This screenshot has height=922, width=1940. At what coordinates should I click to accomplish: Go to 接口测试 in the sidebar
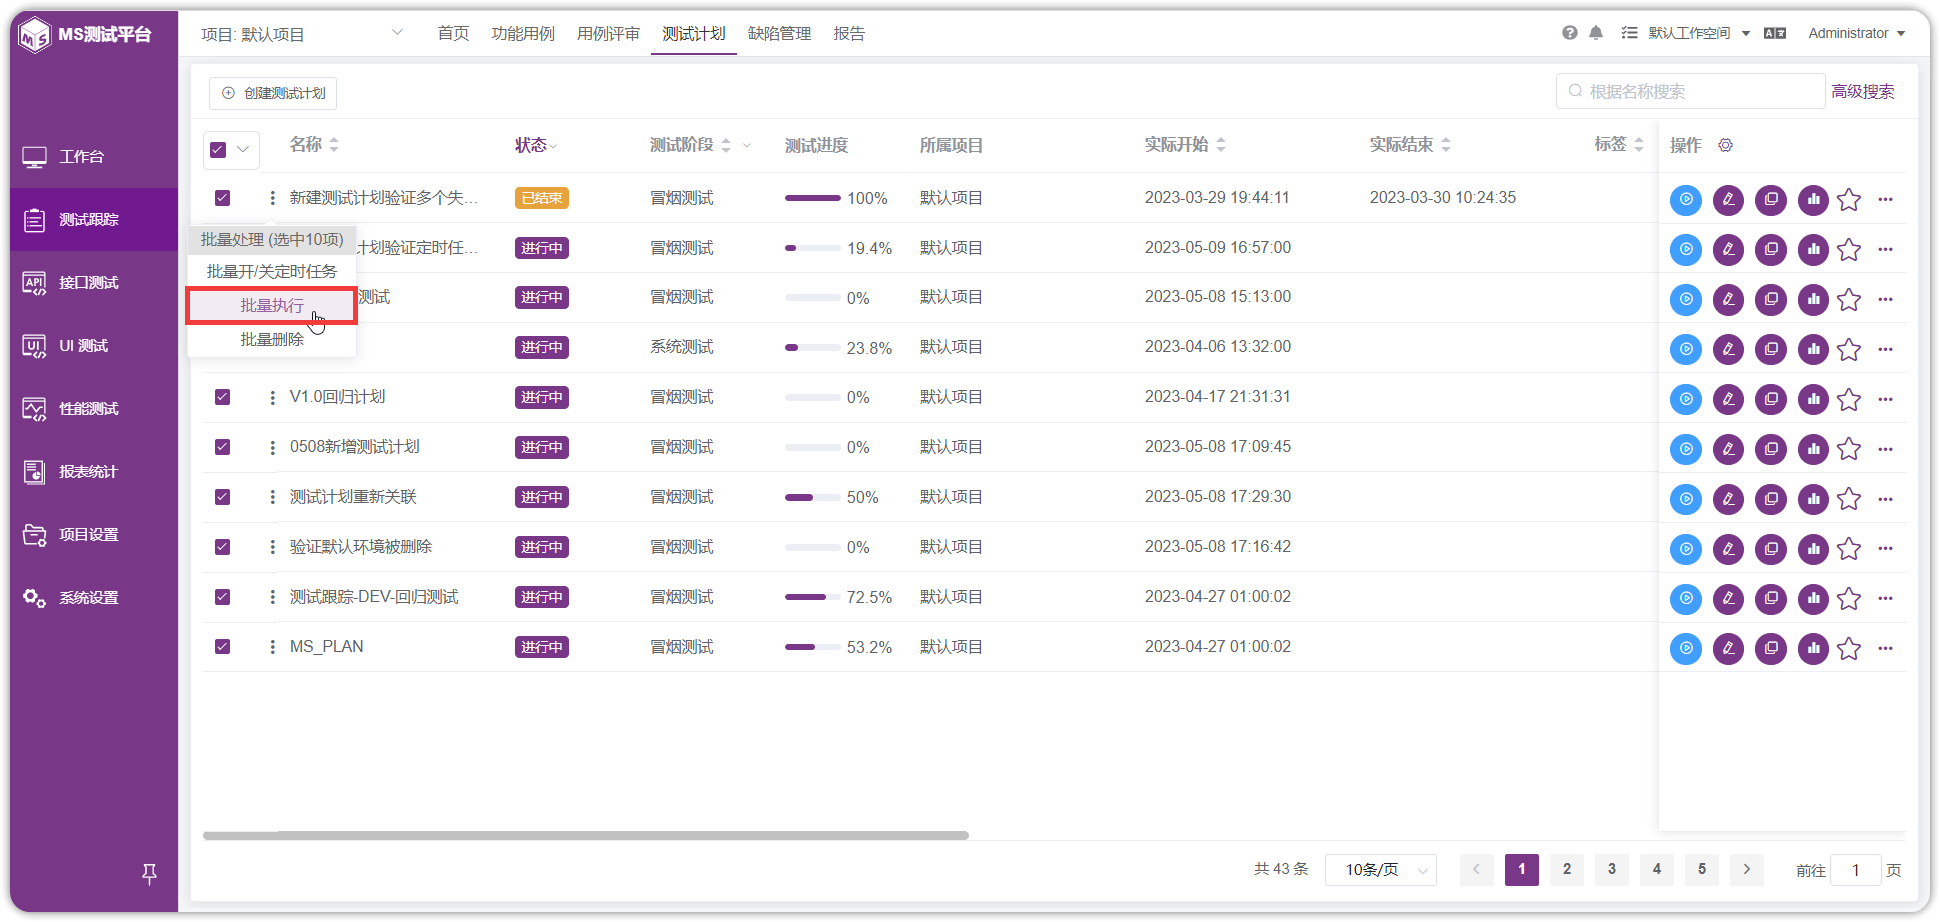(94, 283)
